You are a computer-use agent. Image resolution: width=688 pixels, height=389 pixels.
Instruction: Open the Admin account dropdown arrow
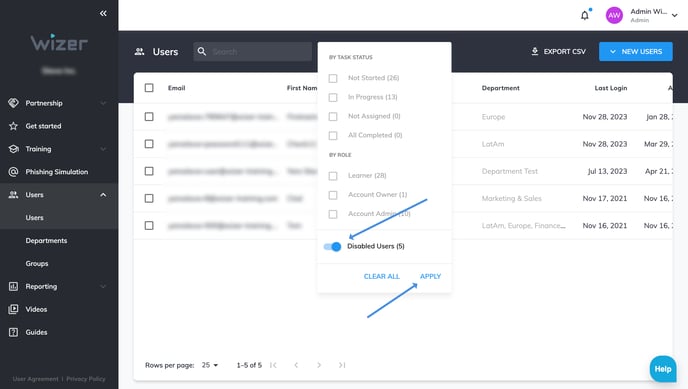[675, 15]
